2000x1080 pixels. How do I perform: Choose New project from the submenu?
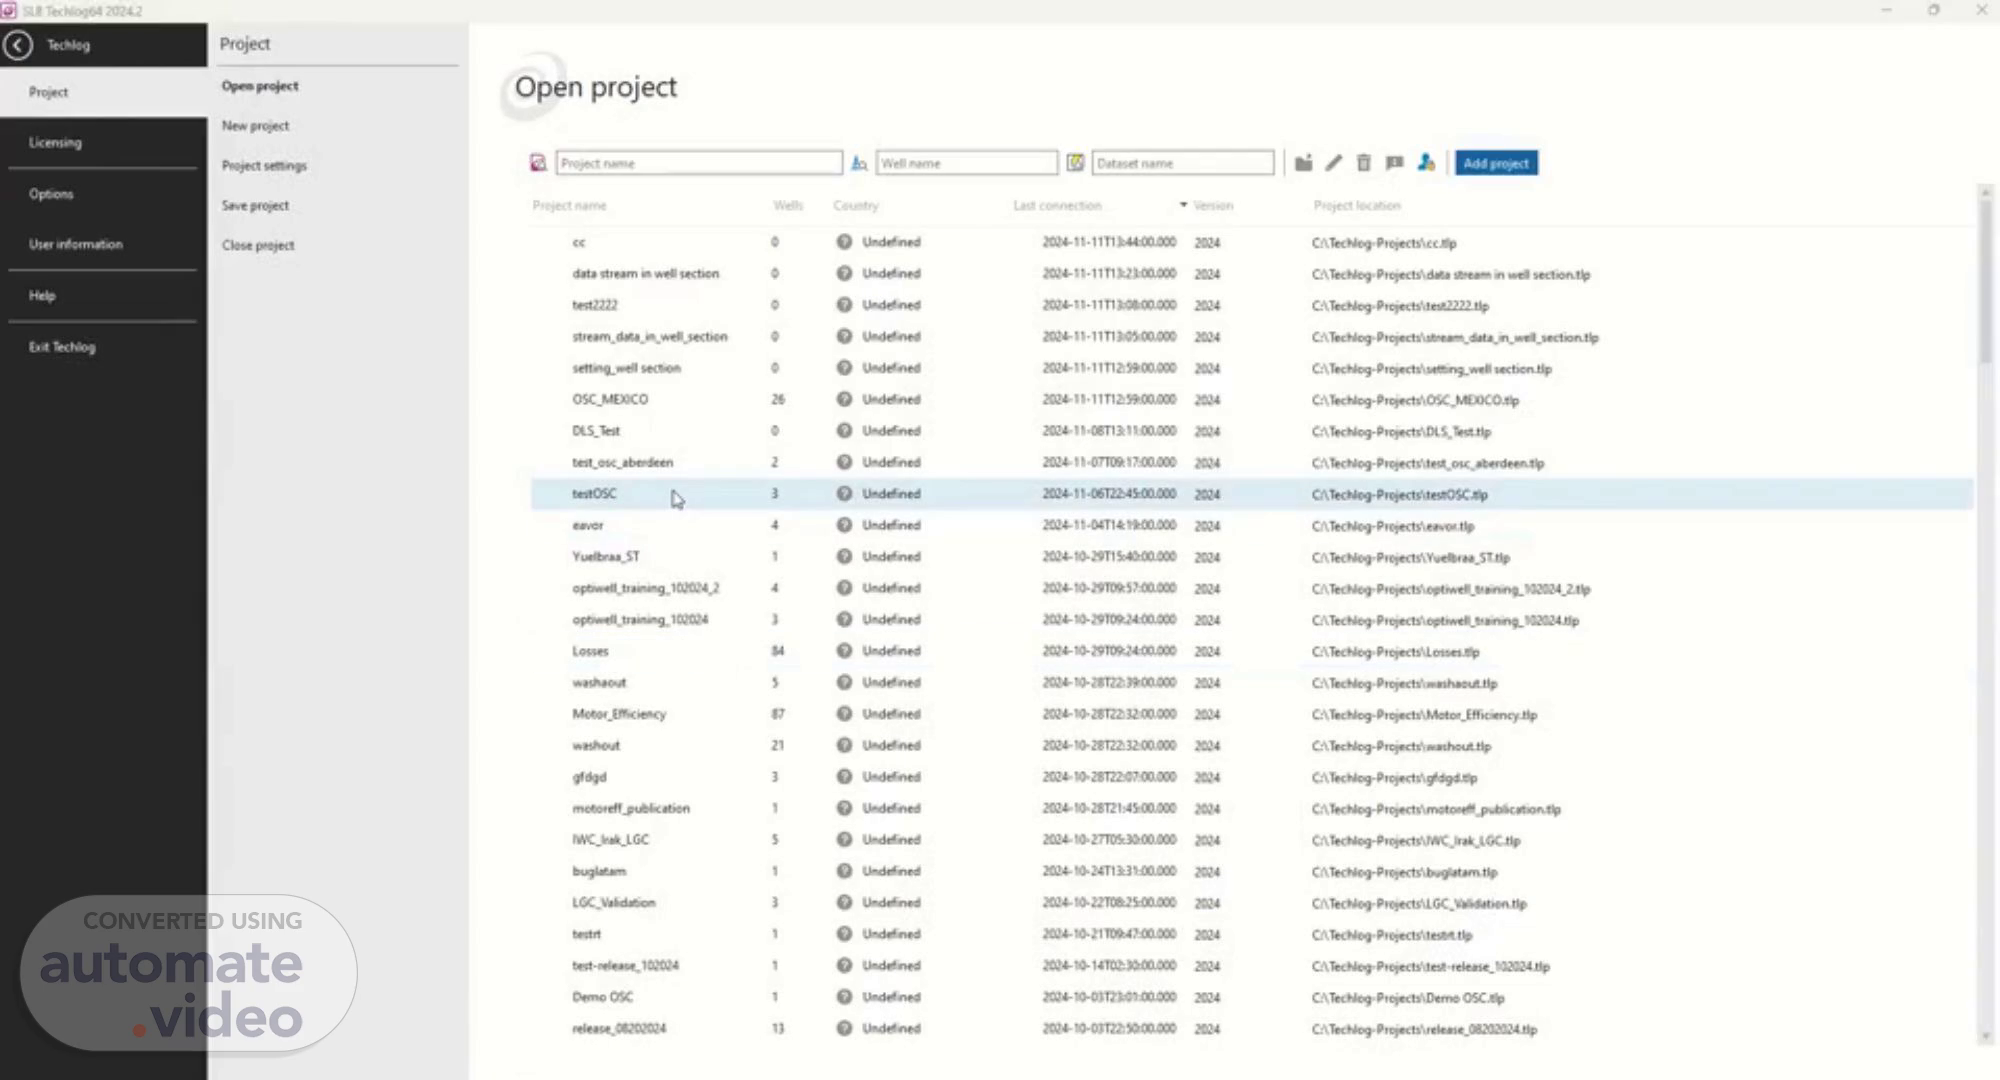[x=255, y=126]
